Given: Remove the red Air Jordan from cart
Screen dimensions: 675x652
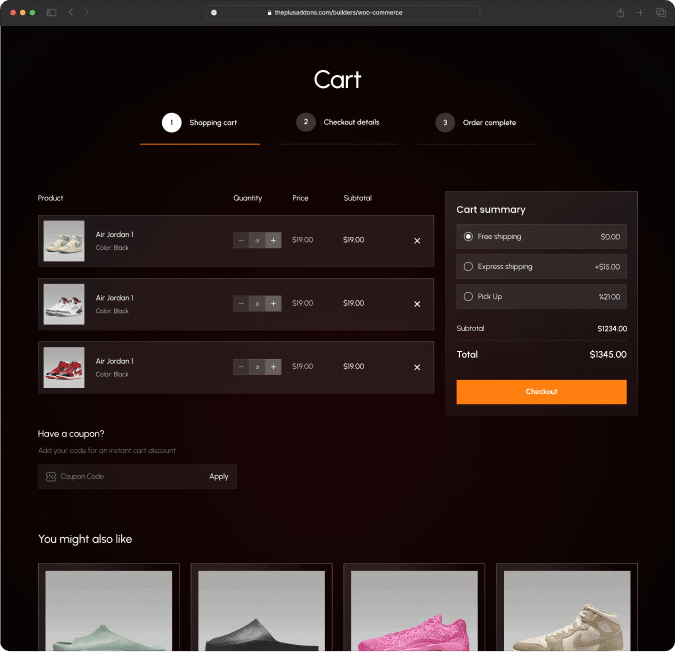Looking at the screenshot, I should 417,367.
